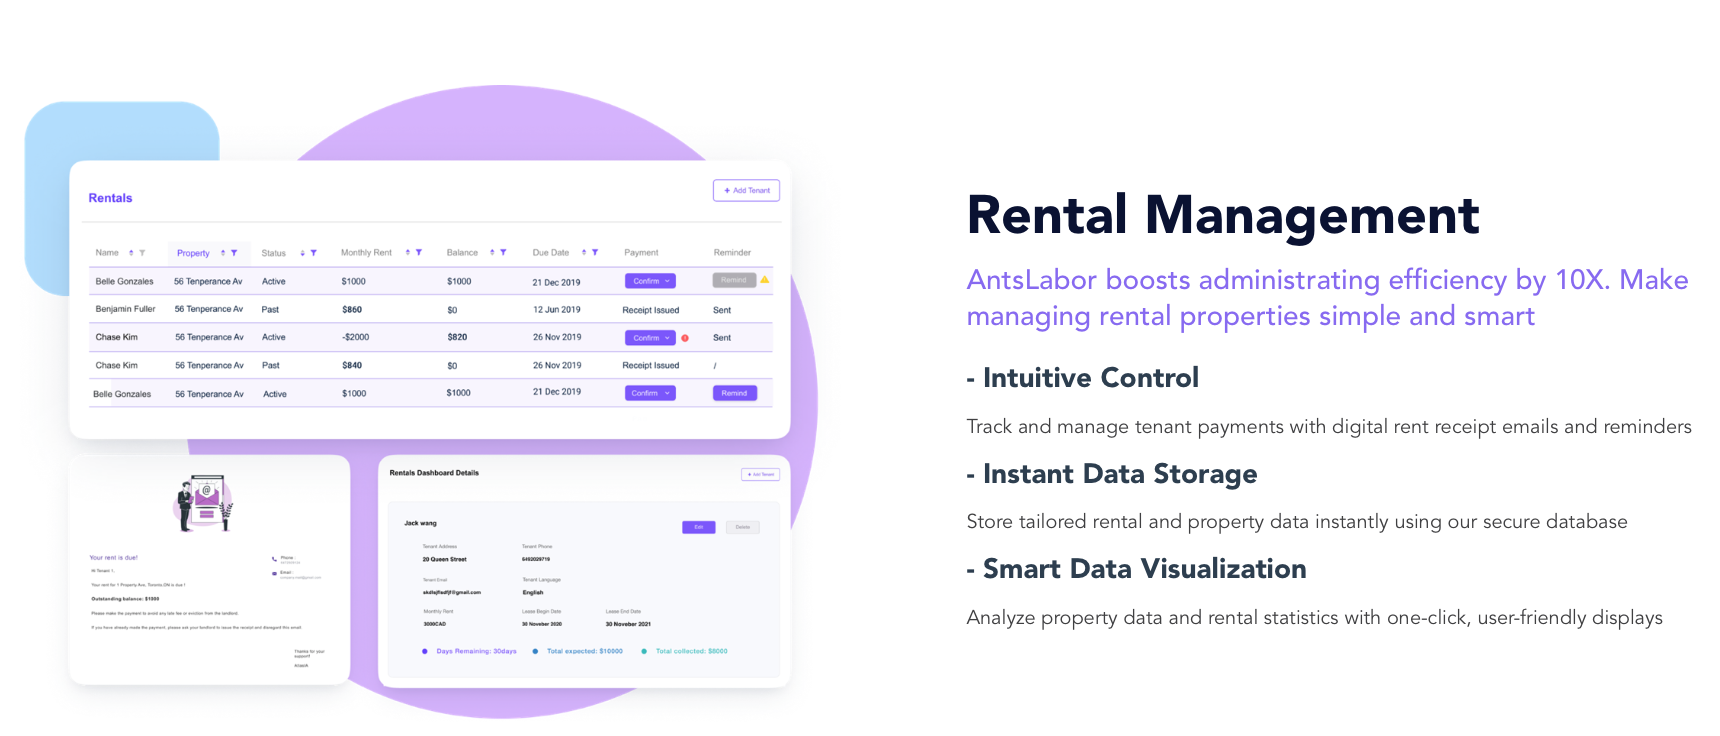
Task: Click the '3000CAD' monthly rent value
Action: (x=434, y=624)
